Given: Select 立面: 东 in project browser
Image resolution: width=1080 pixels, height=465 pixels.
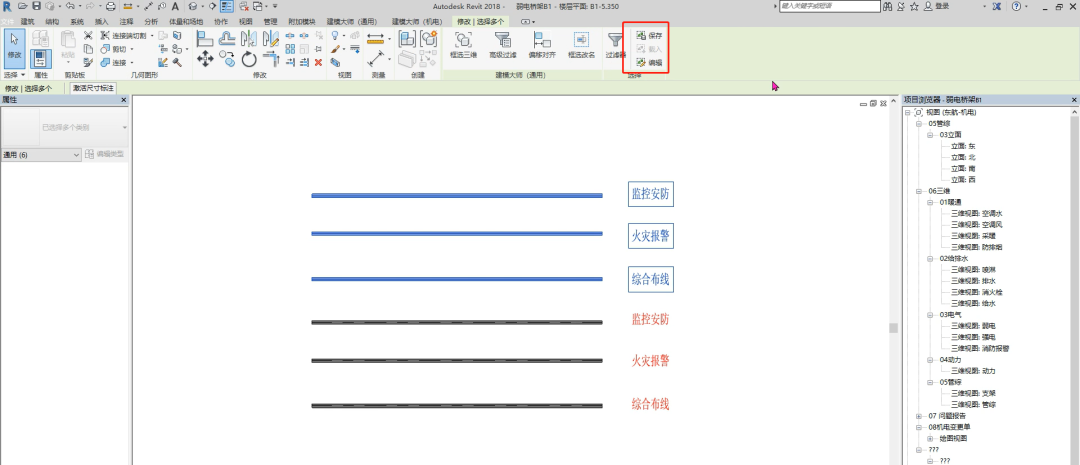Looking at the screenshot, I should [x=963, y=146].
